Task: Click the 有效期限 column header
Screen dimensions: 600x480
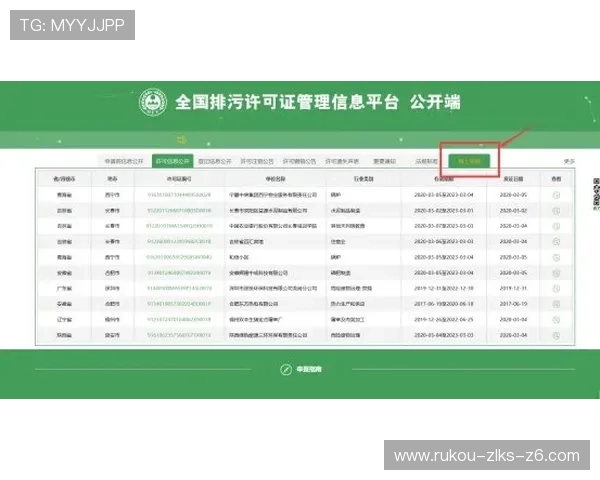Action: [x=444, y=179]
